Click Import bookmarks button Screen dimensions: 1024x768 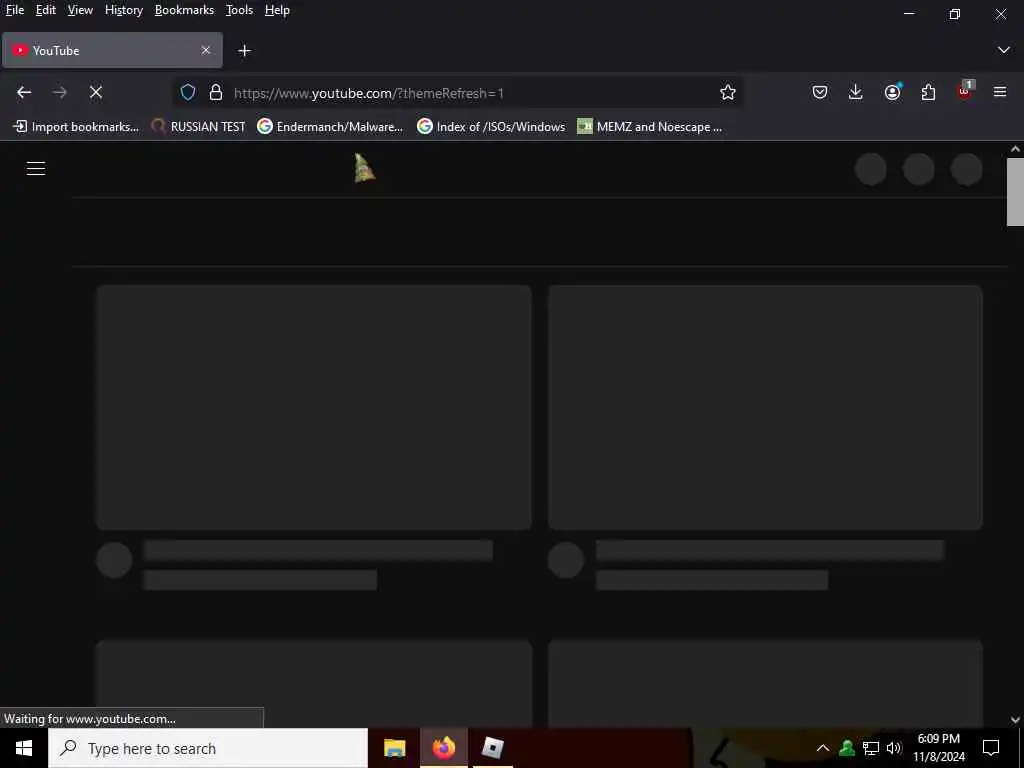76,127
